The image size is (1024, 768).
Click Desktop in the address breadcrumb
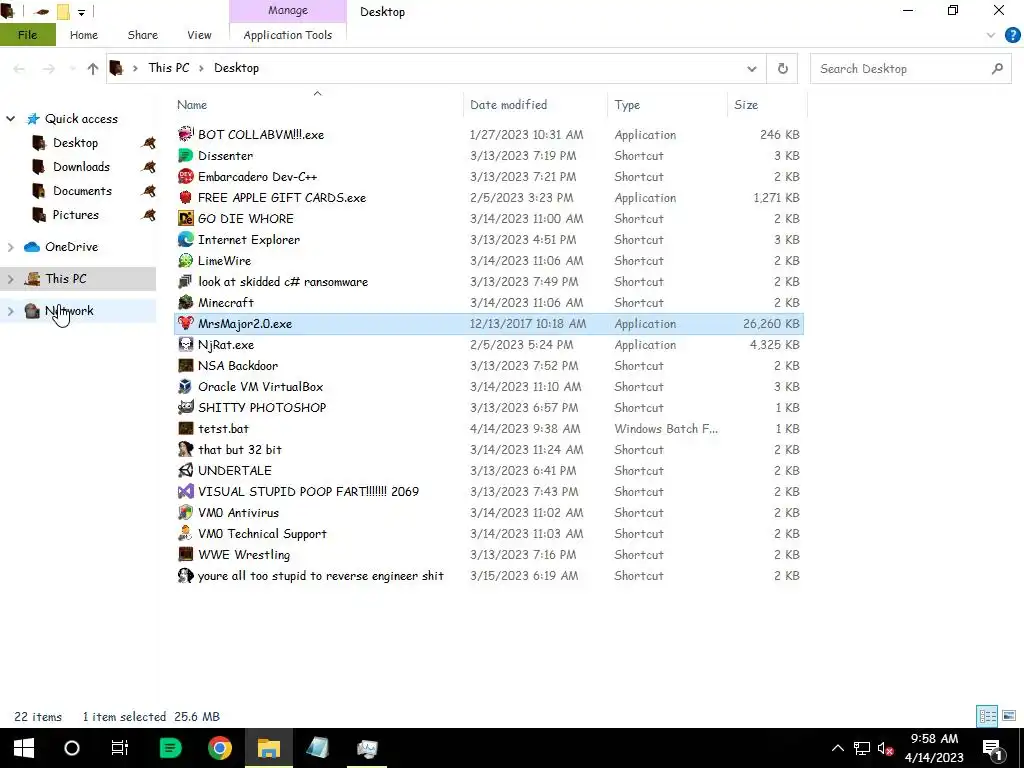click(236, 68)
